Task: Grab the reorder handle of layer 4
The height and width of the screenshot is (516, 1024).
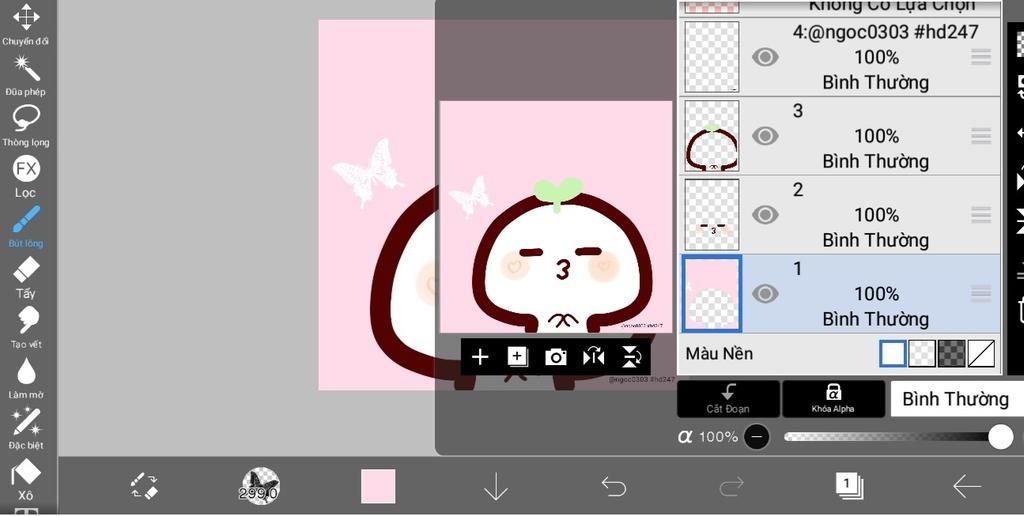Action: pyautogui.click(x=981, y=57)
